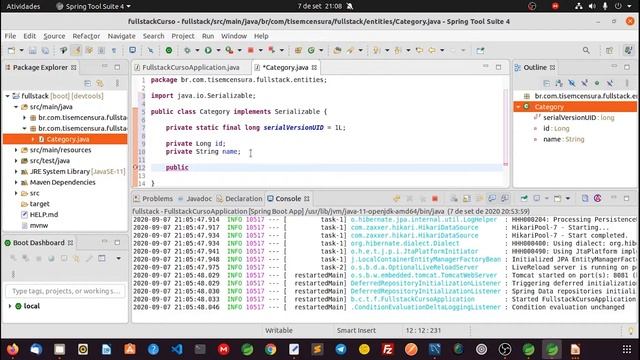Terminate the console with red stop button
Viewport: 640px width, 360px height.
coord(435,199)
